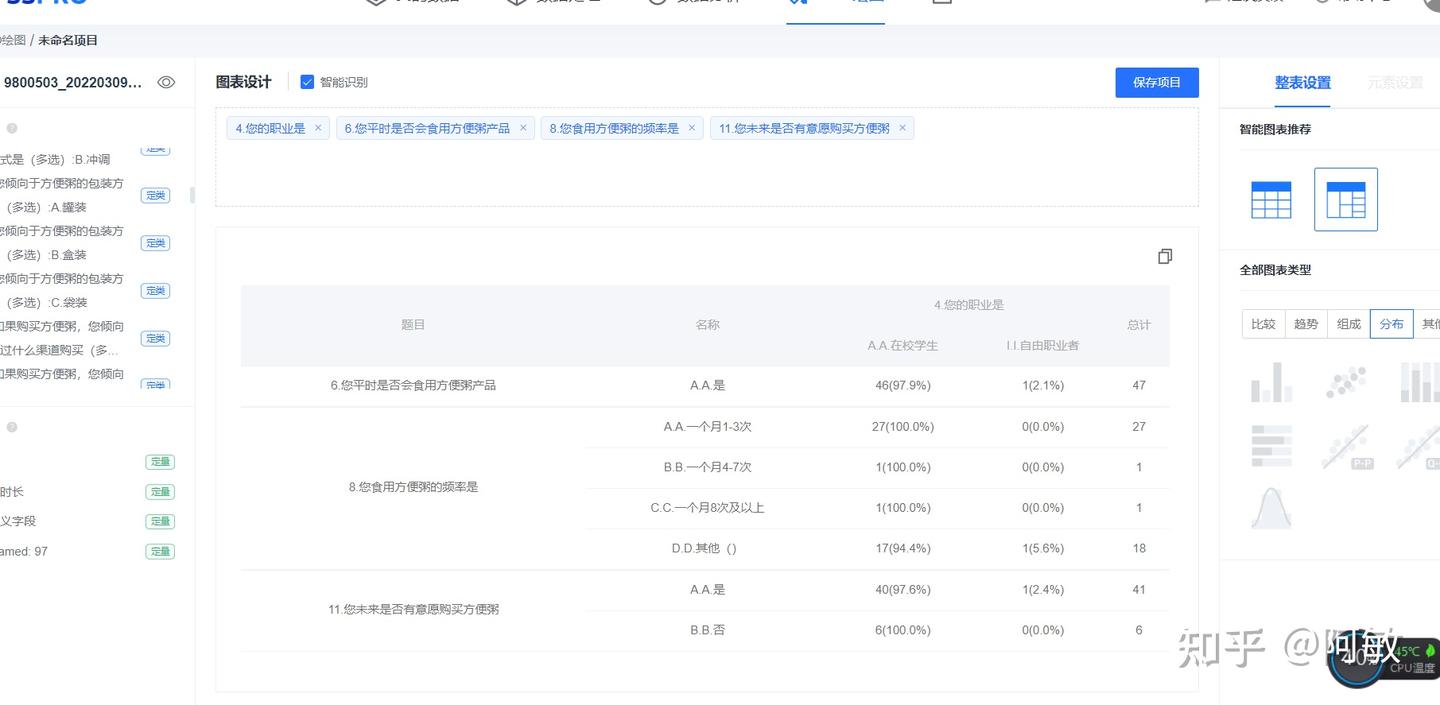1440x705 pixels.
Task: Click the 定类 tag beside B.盒装
Action: [x=155, y=243]
